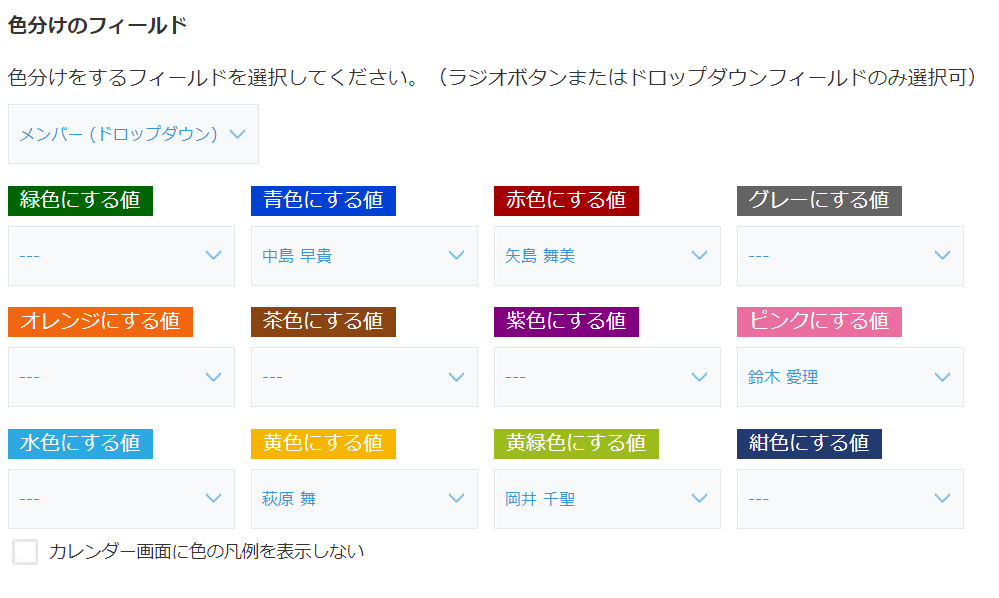999x598 pixels.
Task: Open the green color value dropdown
Action: coord(121,256)
